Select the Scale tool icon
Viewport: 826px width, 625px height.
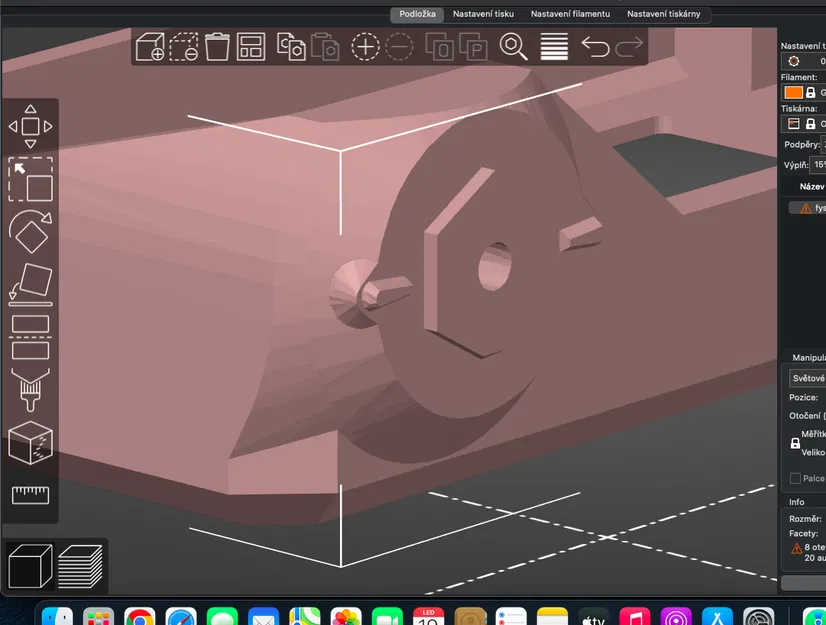31,180
